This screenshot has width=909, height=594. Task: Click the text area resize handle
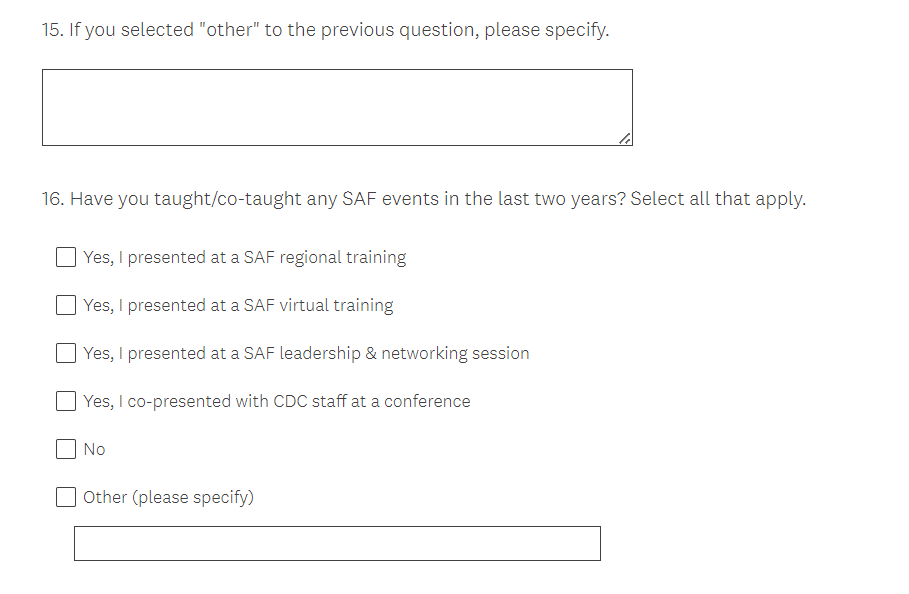point(625,139)
